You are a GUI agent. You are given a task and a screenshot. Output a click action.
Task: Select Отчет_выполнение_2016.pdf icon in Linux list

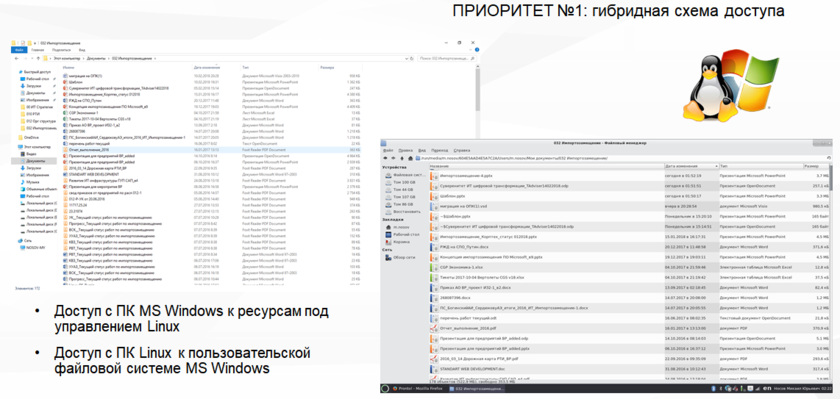click(x=434, y=328)
